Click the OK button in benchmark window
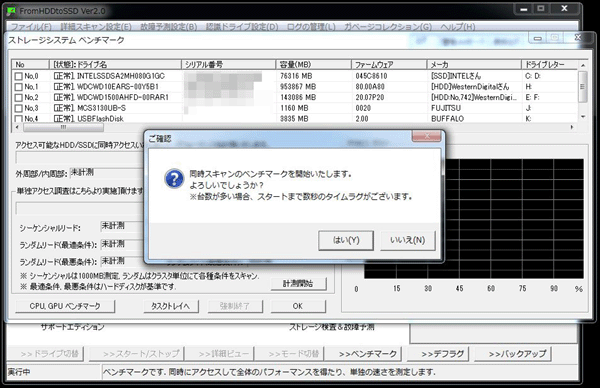600x388 pixels. (298, 306)
